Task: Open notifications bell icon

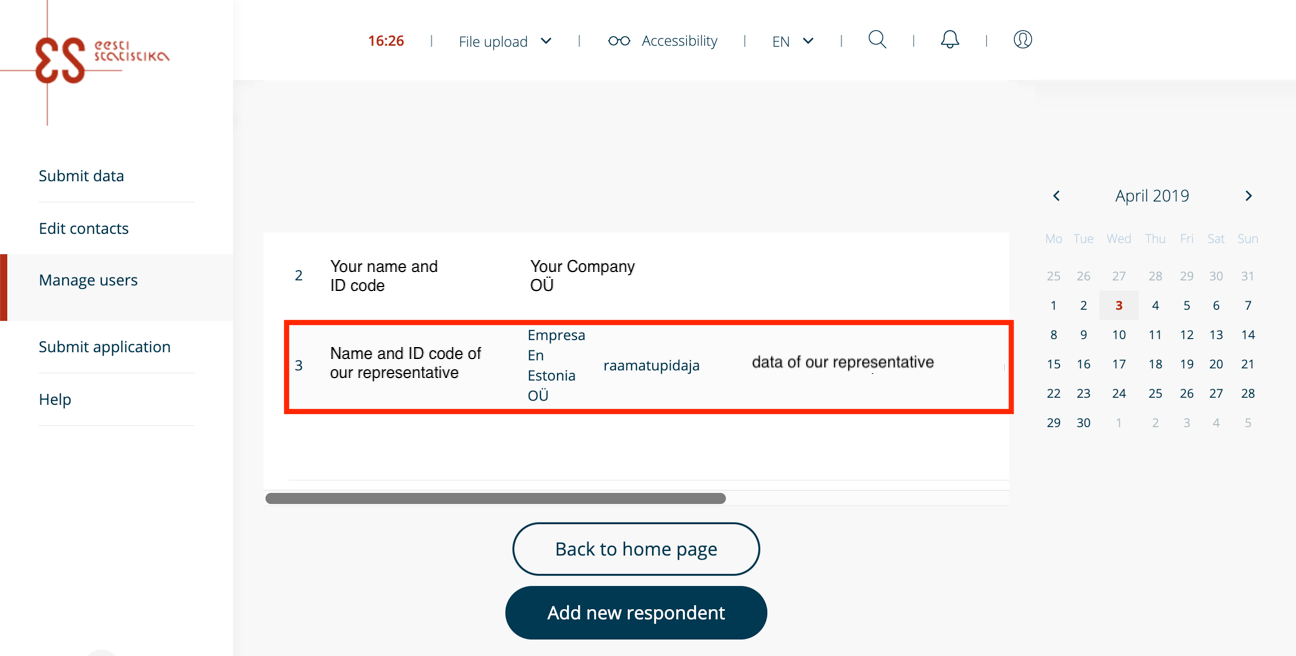Action: (x=950, y=40)
